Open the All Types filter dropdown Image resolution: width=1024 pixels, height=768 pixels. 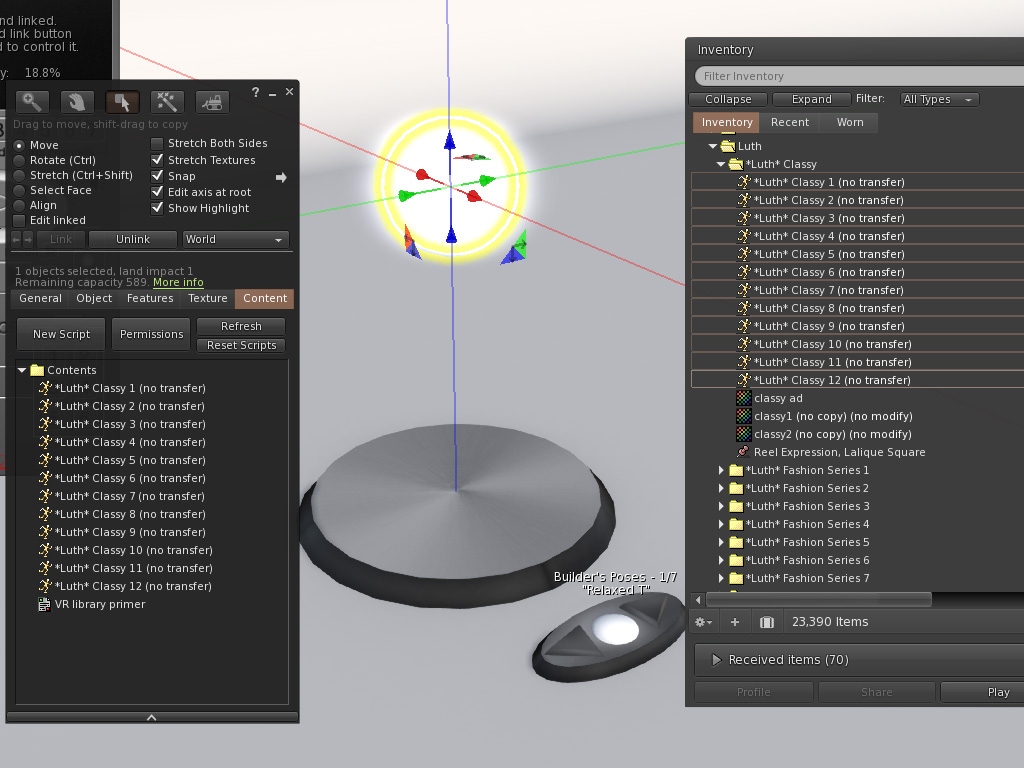[939, 99]
